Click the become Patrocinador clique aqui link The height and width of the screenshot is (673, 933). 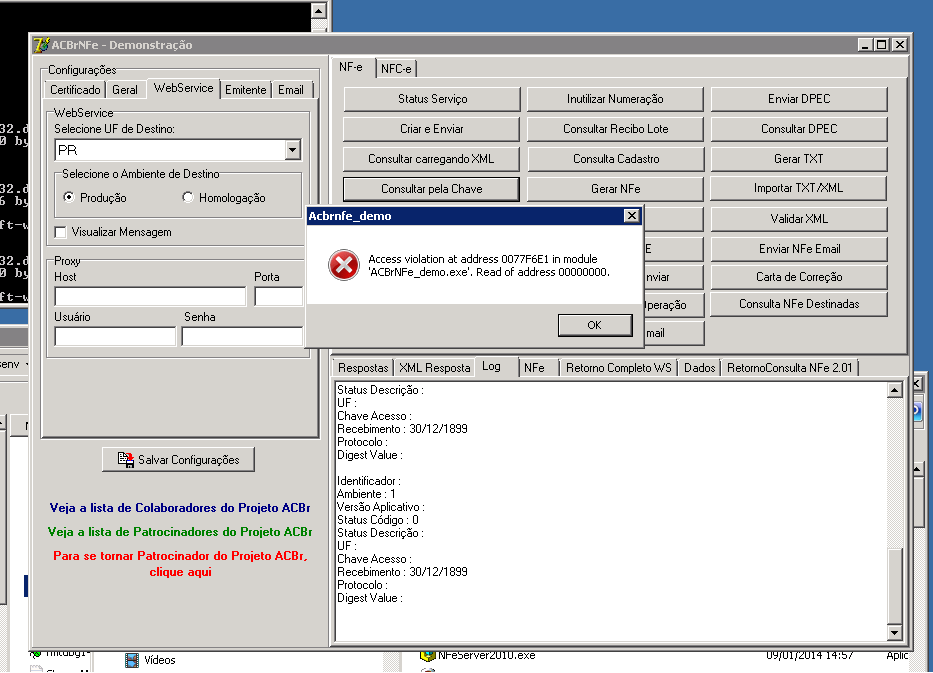[x=180, y=564]
